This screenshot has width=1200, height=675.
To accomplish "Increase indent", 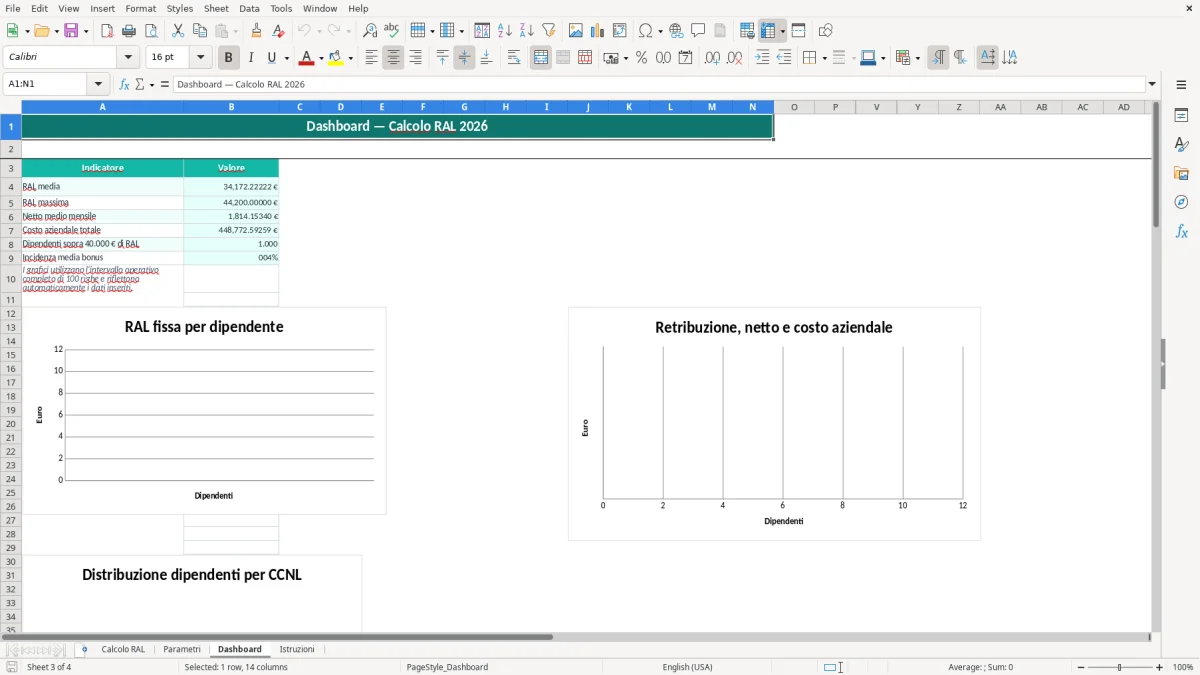I will 762,58.
